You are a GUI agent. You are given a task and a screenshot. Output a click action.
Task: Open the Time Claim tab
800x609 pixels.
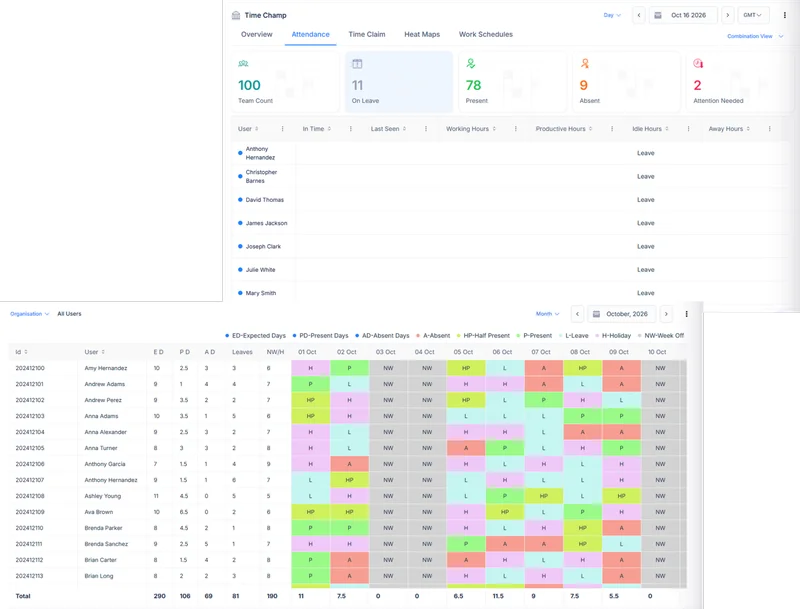tap(367, 35)
